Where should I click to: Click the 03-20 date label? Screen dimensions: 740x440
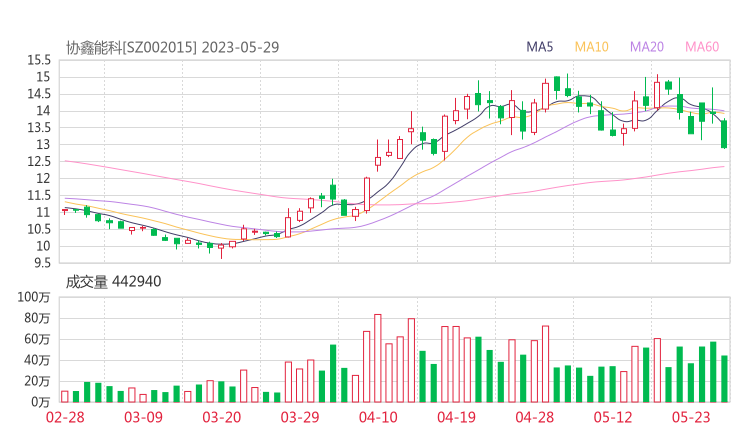point(222,417)
